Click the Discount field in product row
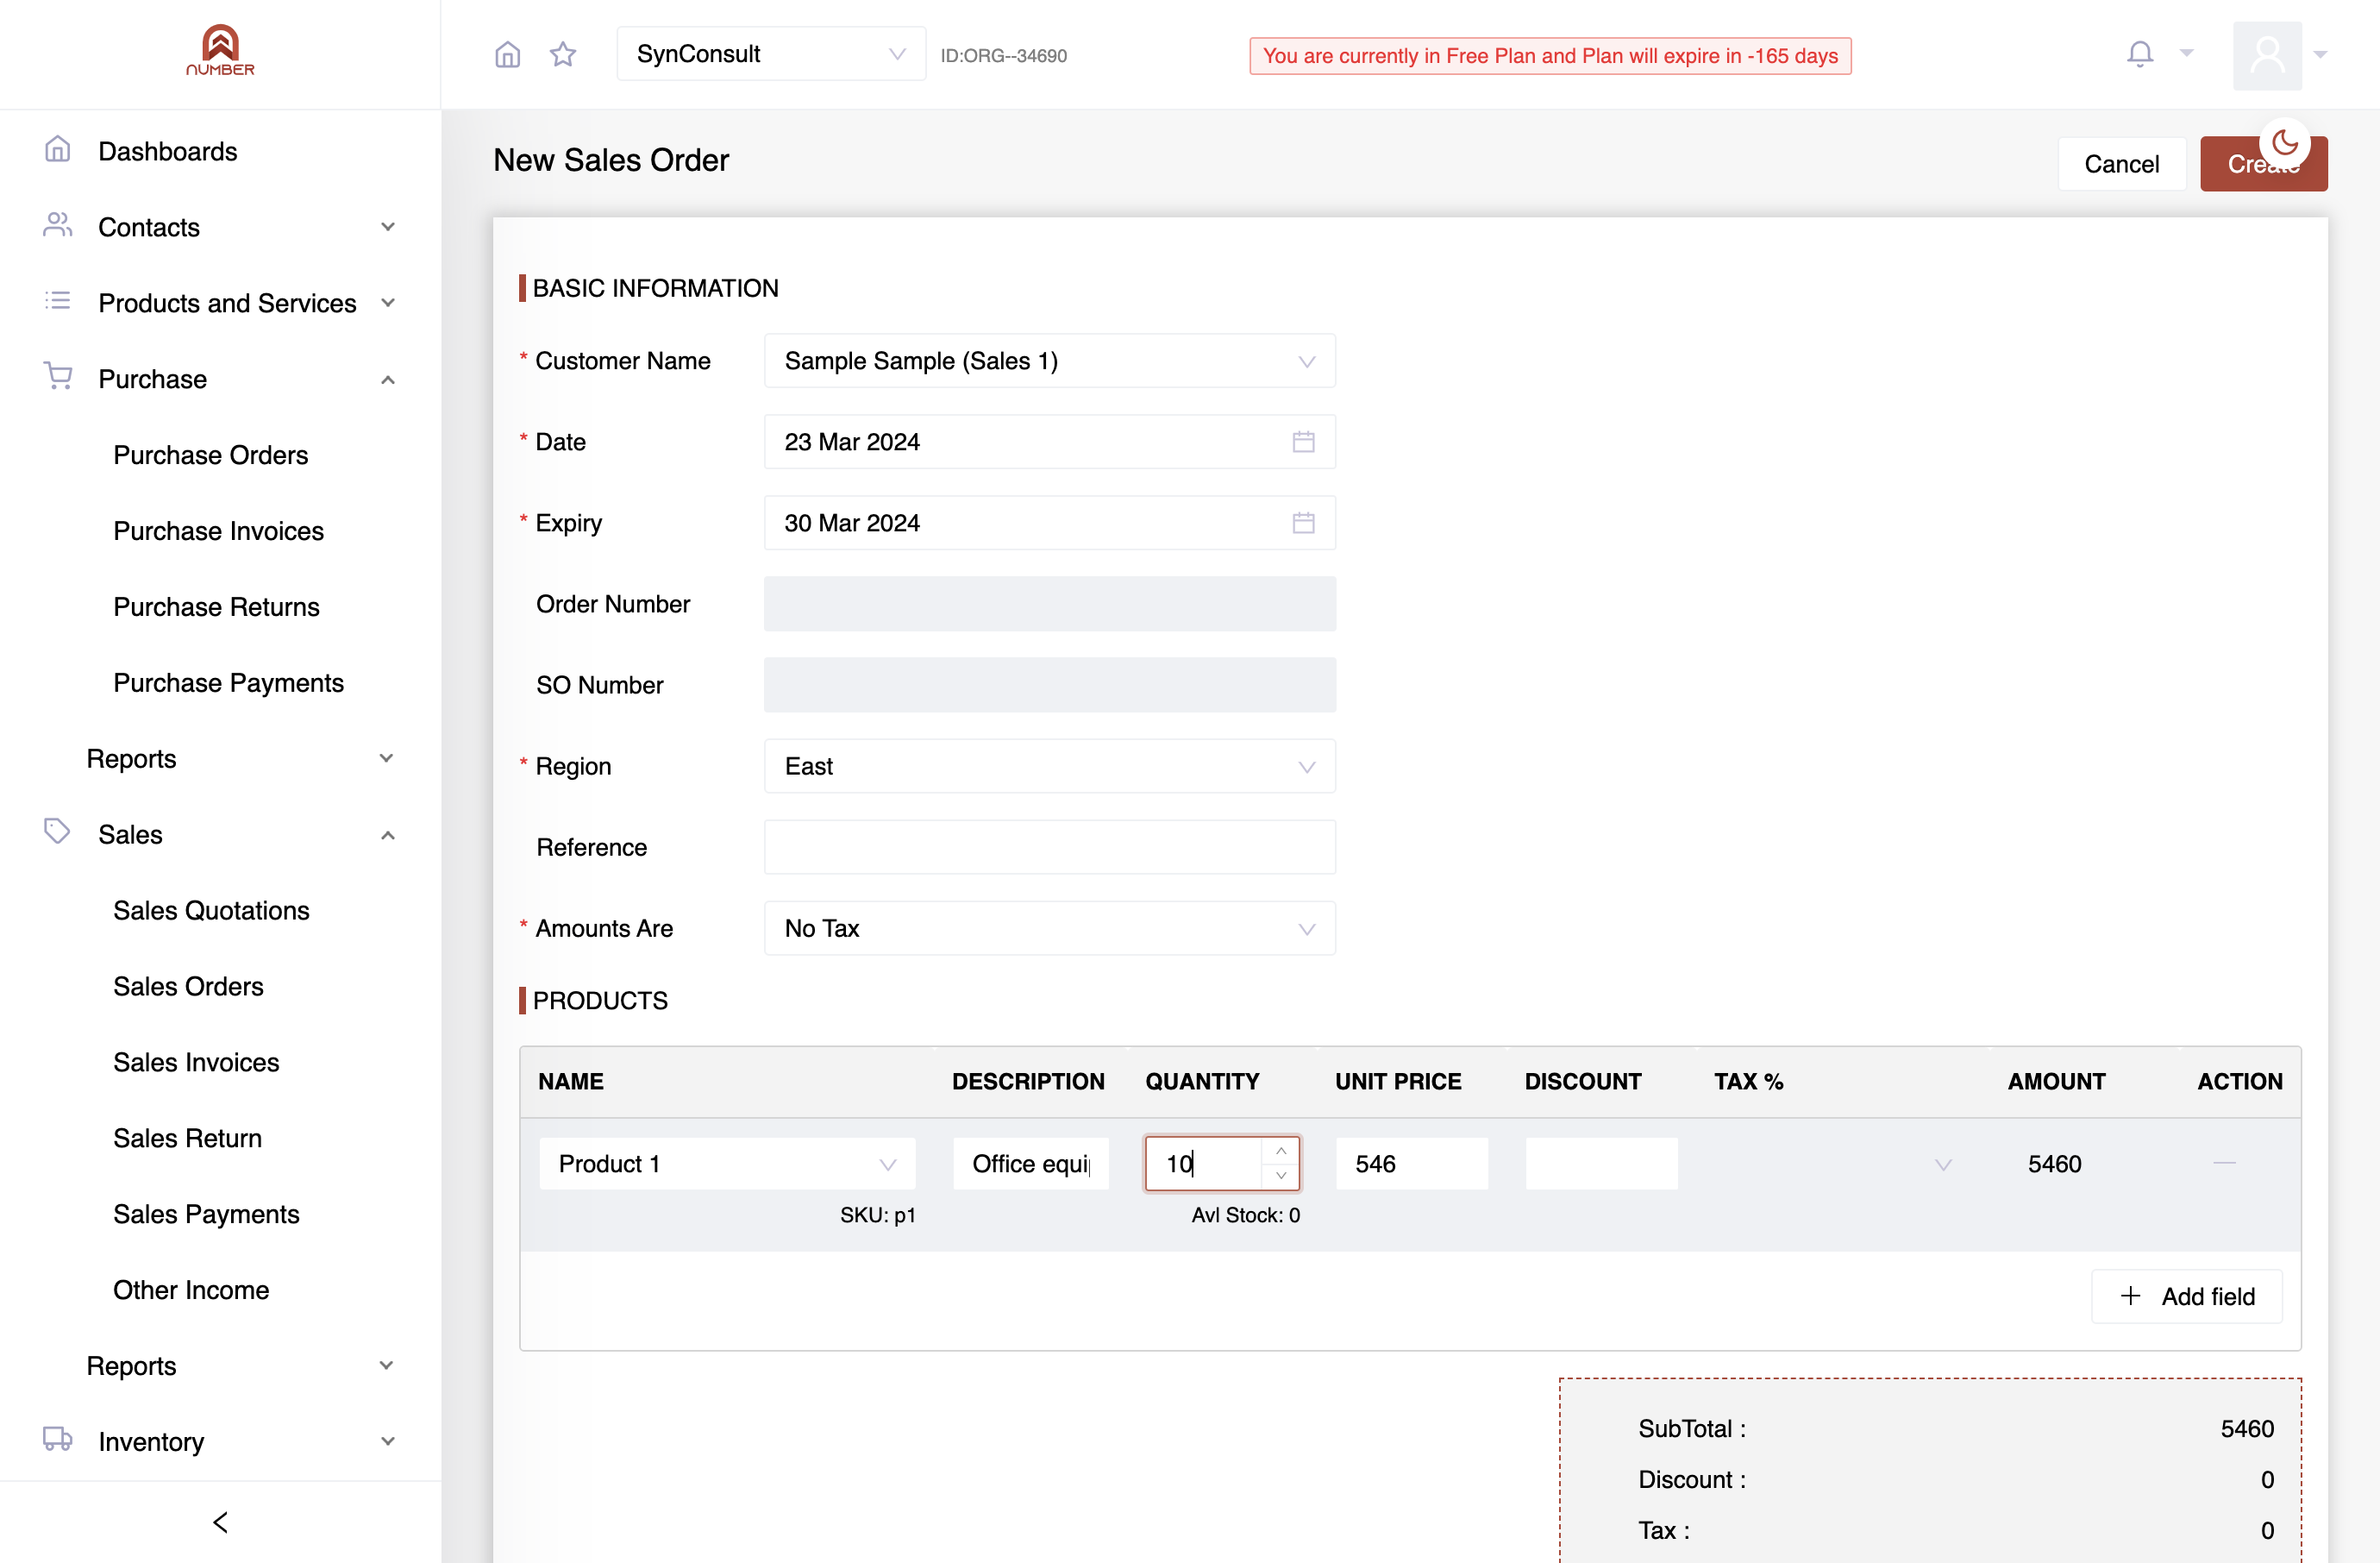Screen dimensions: 2380x1563 pos(1601,1163)
